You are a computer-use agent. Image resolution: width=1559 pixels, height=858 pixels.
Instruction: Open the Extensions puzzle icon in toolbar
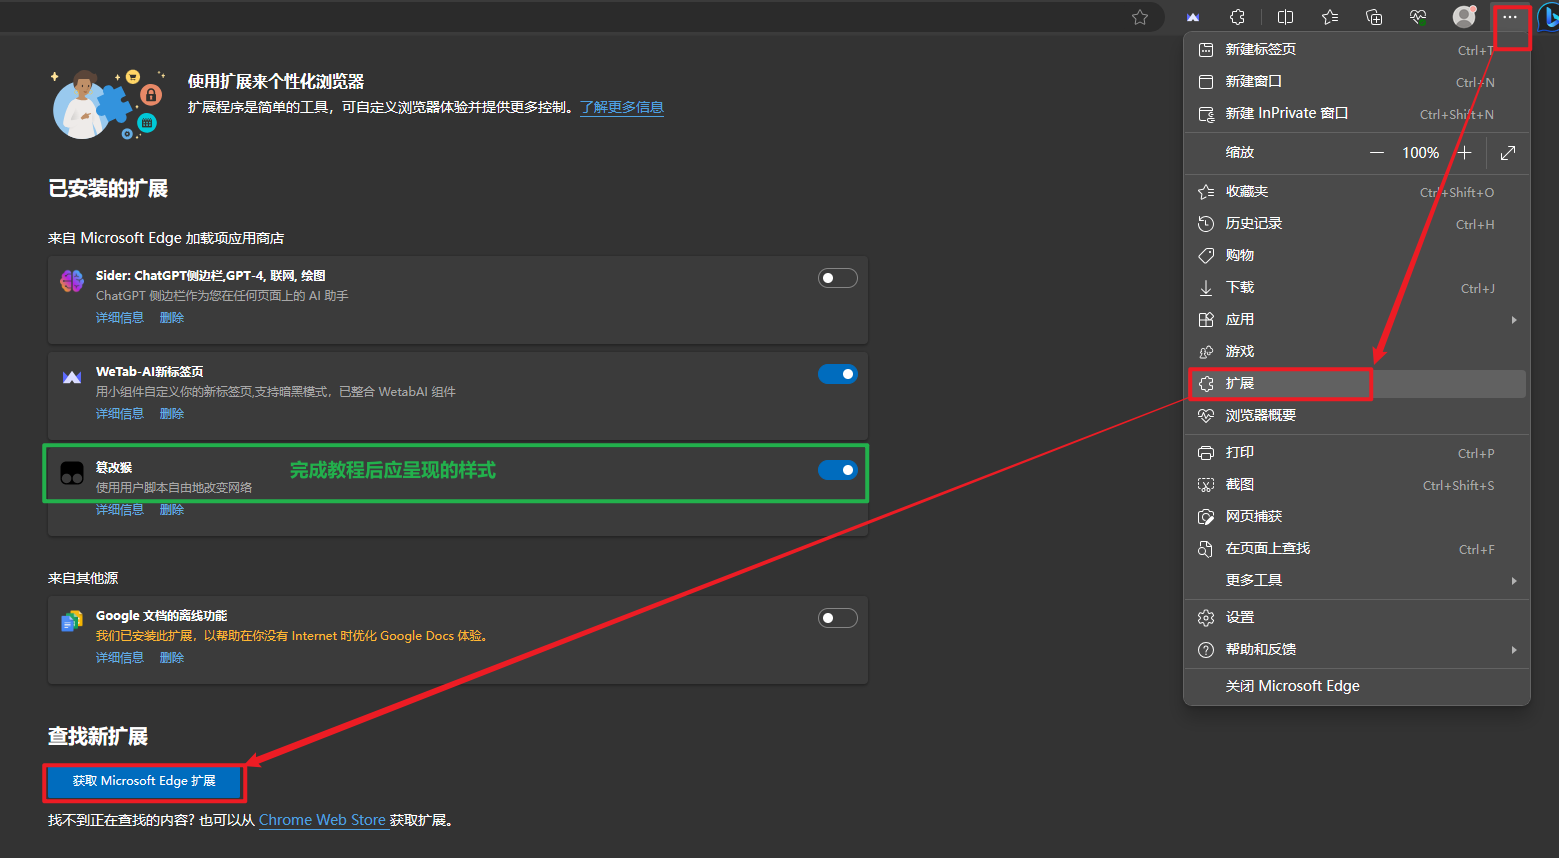[x=1237, y=17]
